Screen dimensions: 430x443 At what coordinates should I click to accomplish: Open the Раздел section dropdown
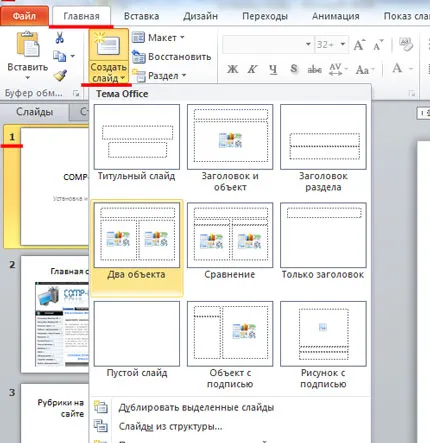point(184,75)
